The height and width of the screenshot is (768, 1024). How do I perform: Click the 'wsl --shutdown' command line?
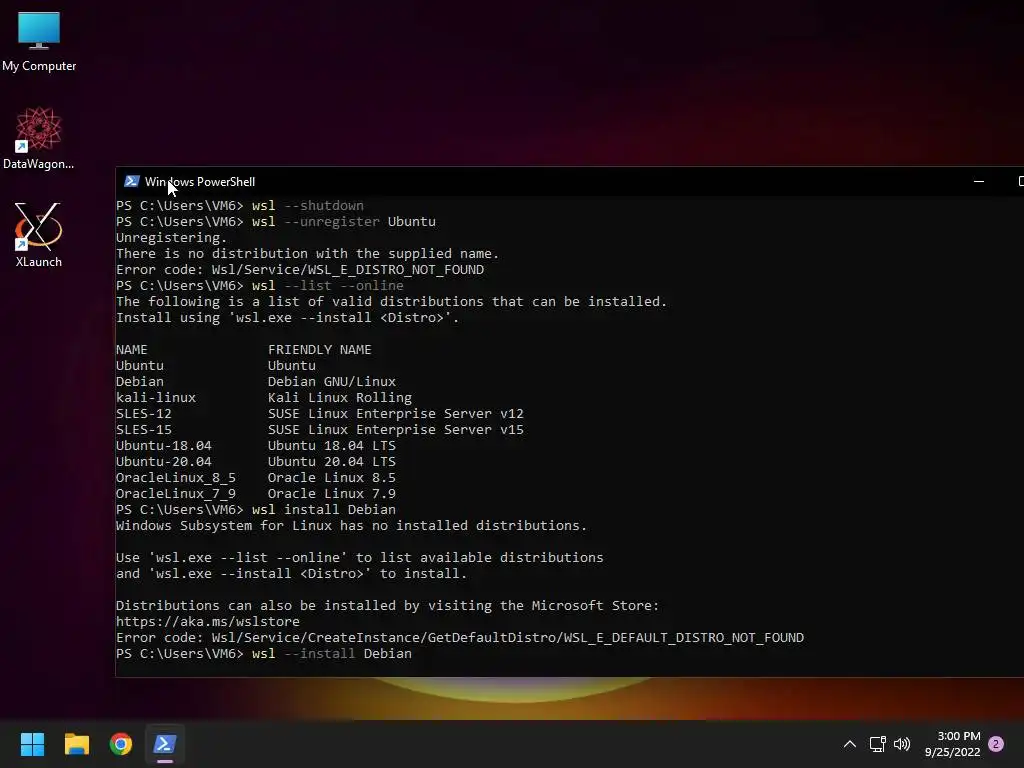click(x=240, y=206)
